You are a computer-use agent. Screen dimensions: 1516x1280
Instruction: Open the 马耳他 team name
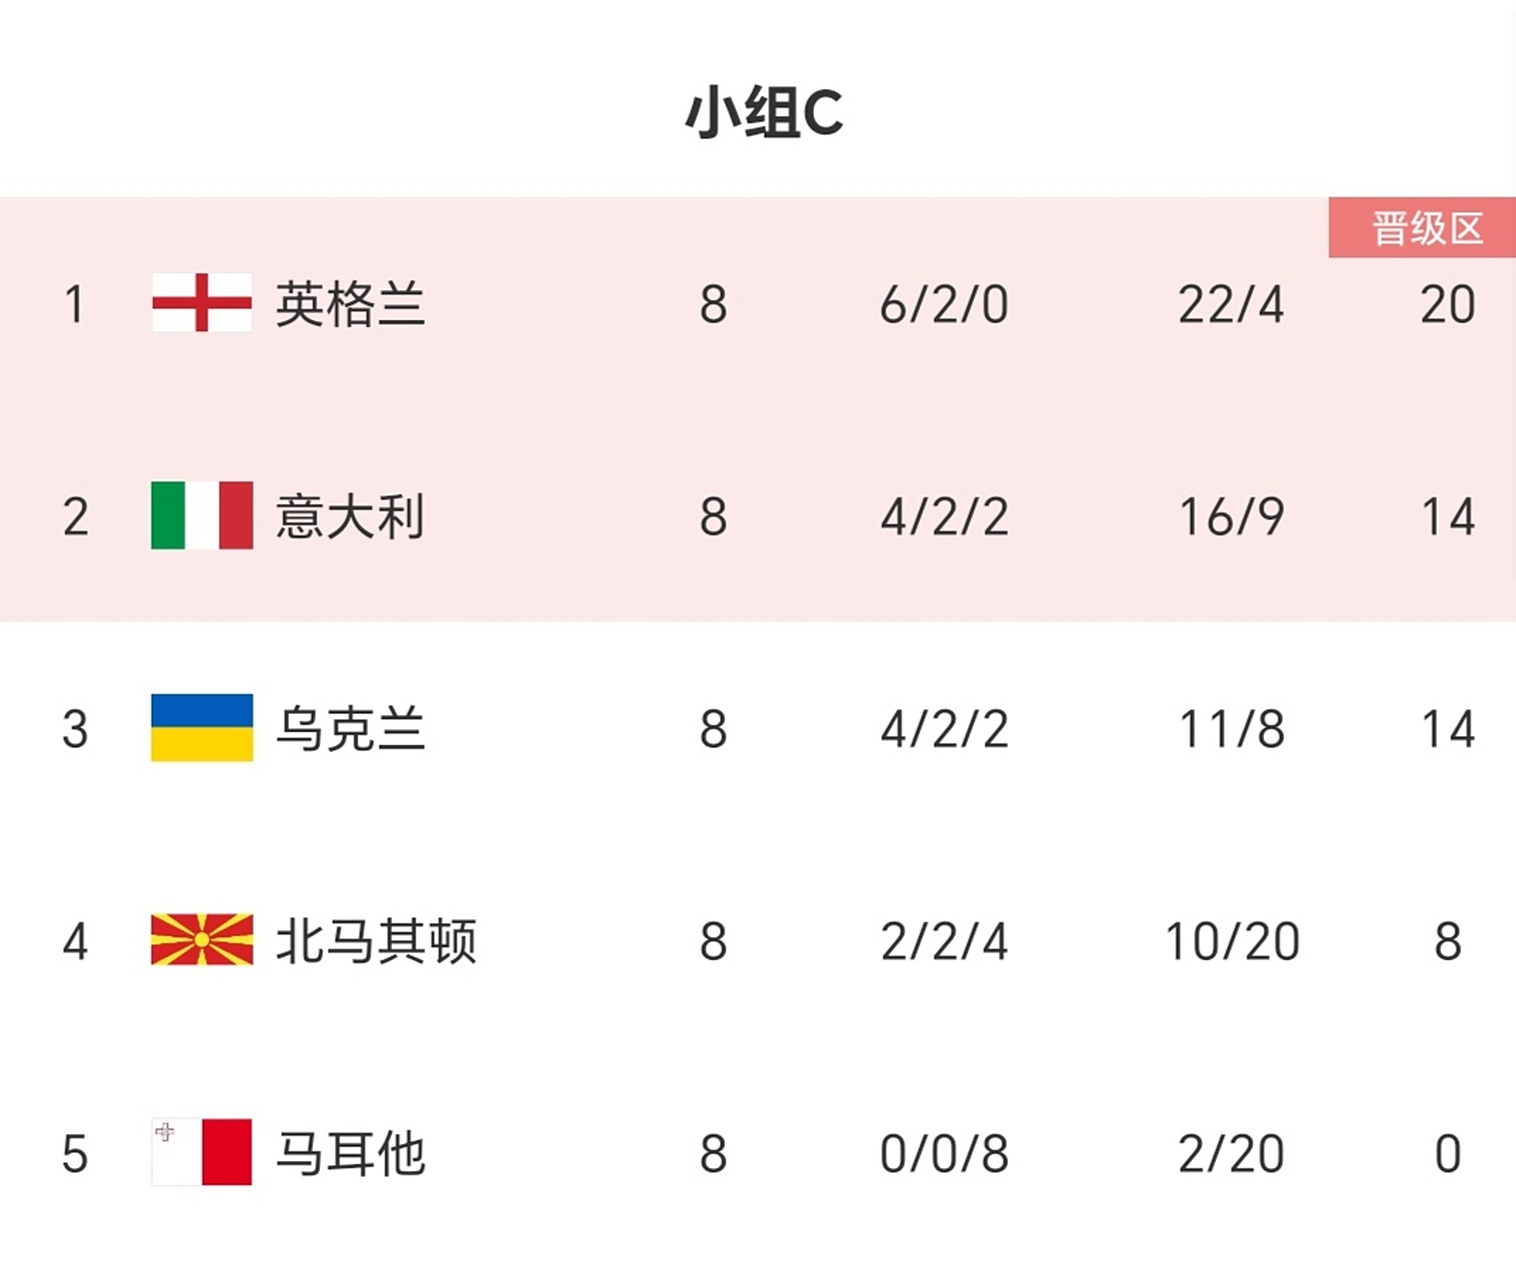(350, 1153)
